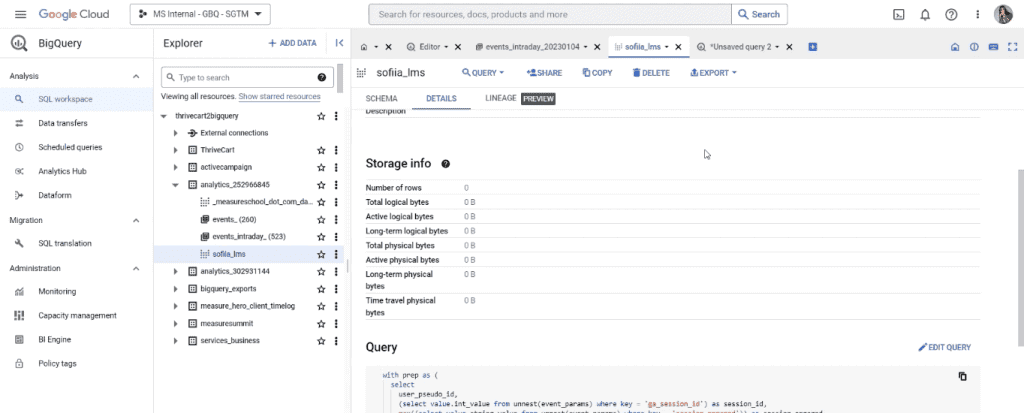The width and height of the screenshot is (1024, 413).
Task: Click the SHARE button
Action: coord(544,73)
